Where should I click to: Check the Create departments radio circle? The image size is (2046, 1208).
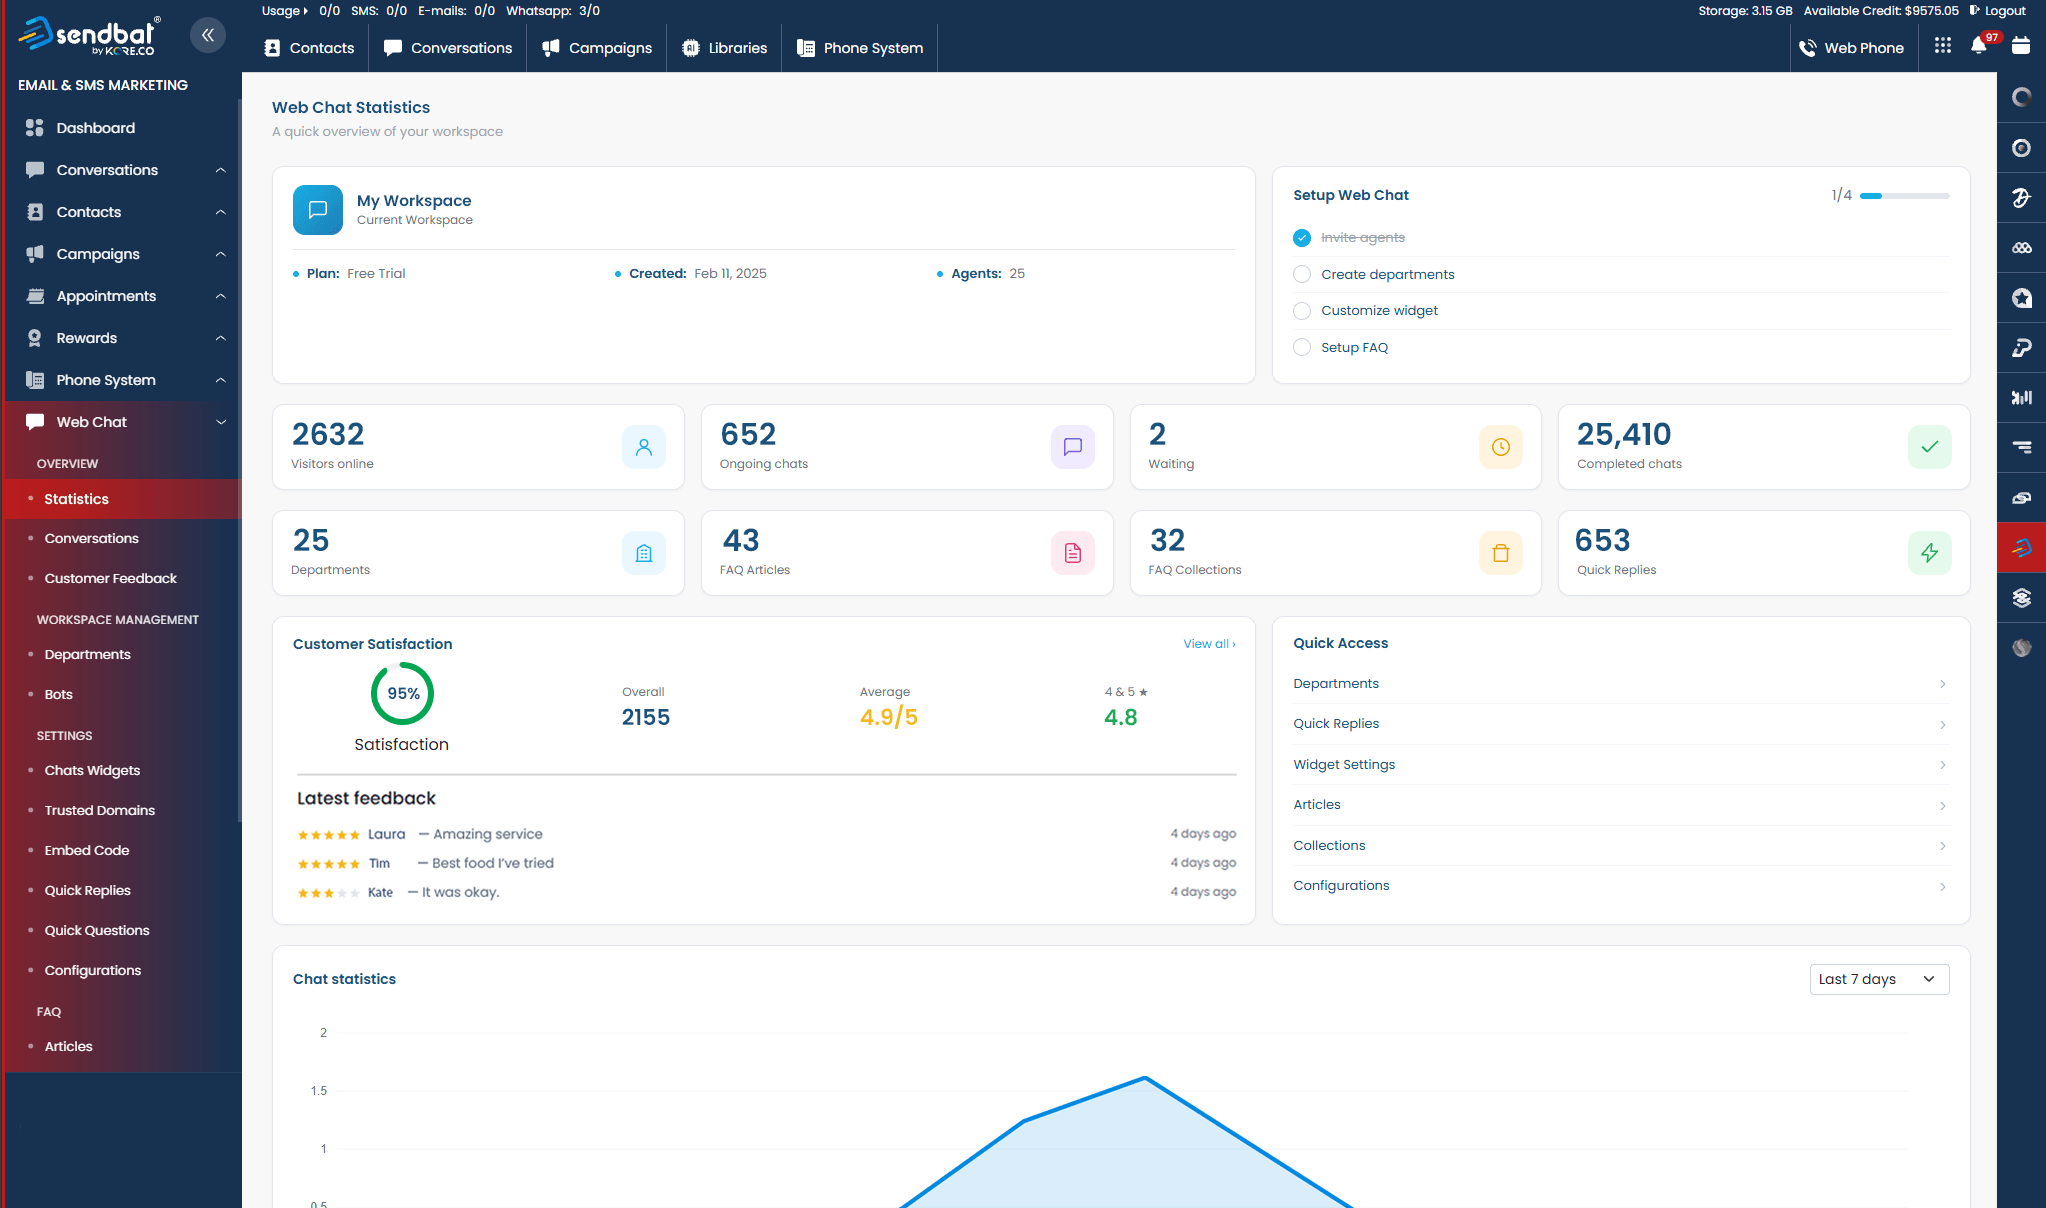click(1302, 274)
